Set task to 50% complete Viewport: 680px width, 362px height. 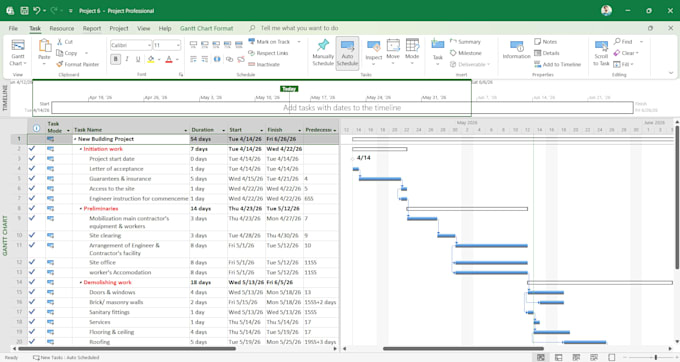[x=216, y=44]
